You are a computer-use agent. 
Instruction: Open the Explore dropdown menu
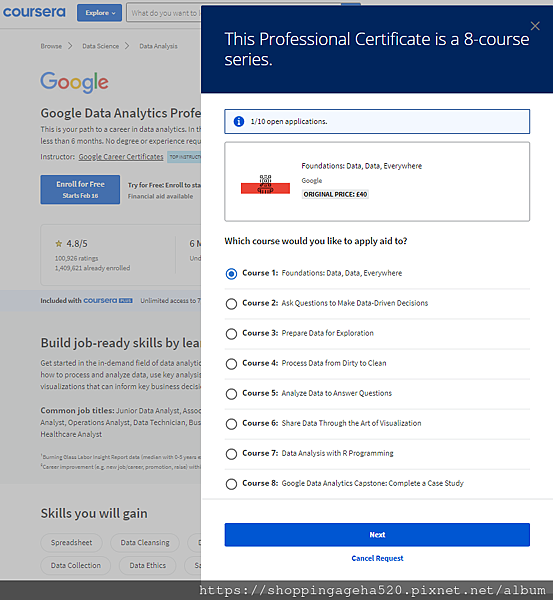(100, 13)
